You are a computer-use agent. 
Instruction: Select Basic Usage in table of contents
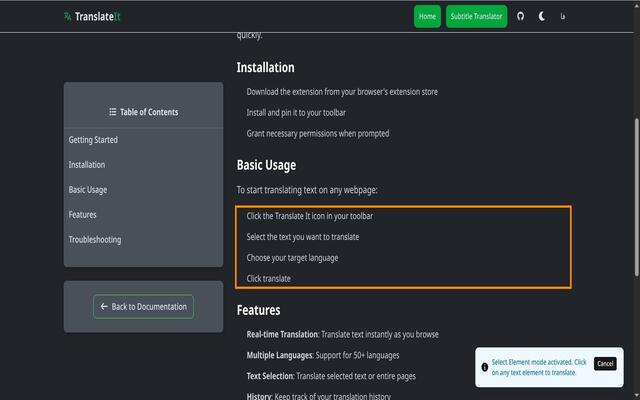[x=88, y=190]
